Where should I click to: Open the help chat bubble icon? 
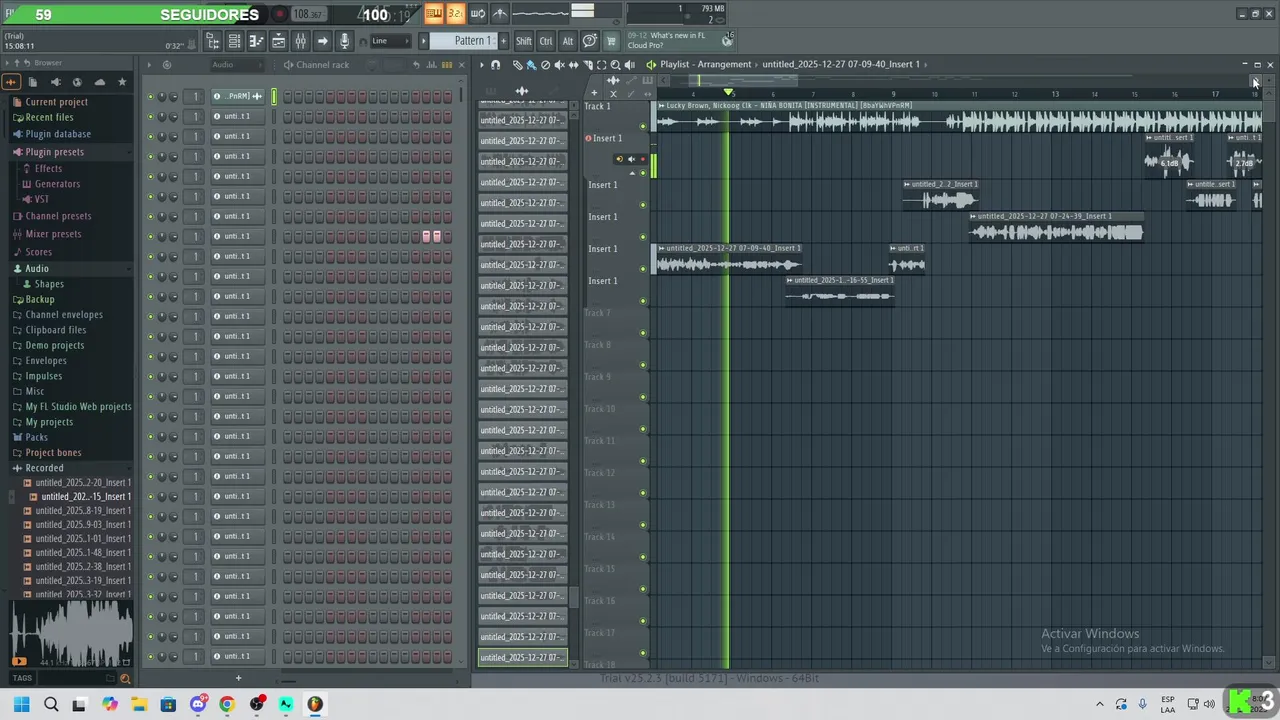pyautogui.click(x=590, y=41)
